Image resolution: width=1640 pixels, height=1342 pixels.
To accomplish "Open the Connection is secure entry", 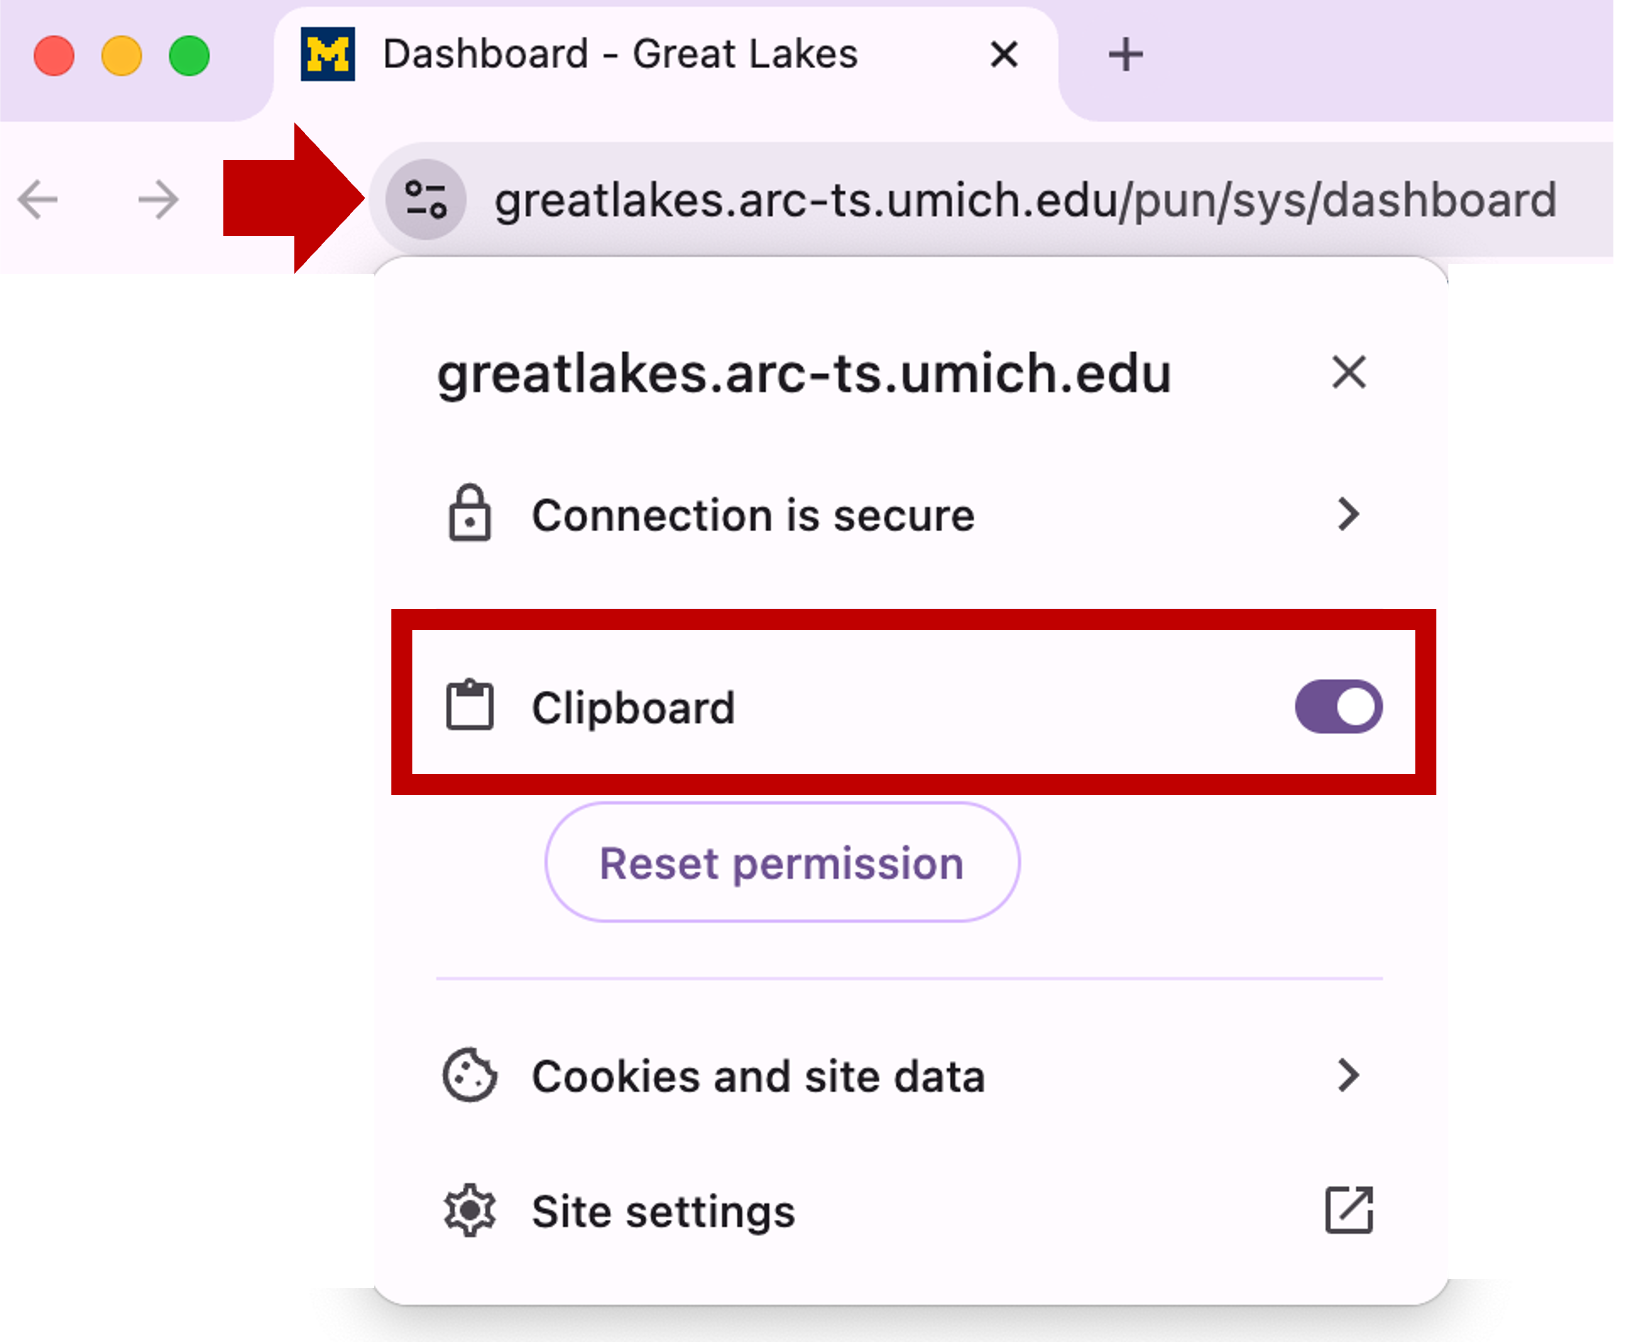I will (753, 516).
